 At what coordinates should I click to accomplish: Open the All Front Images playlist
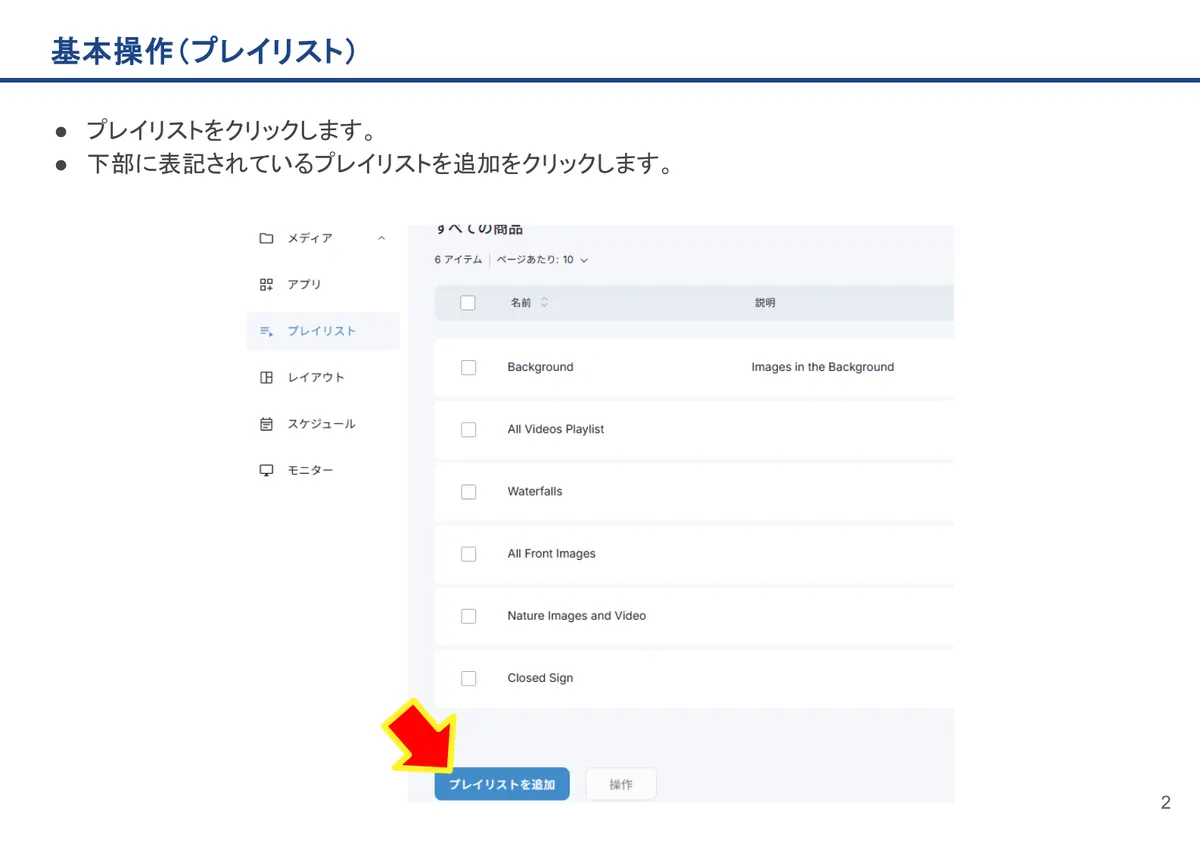coord(551,554)
